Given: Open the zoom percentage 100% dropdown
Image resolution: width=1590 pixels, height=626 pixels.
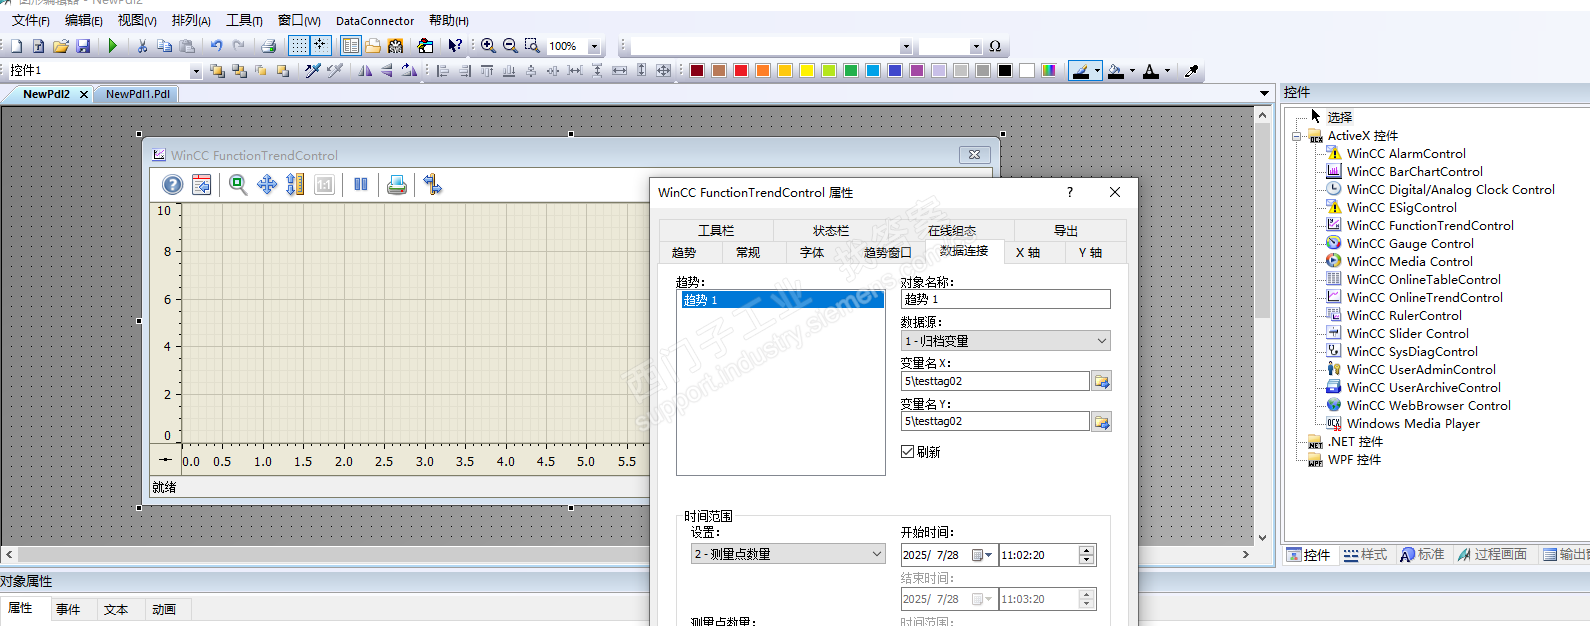Looking at the screenshot, I should (594, 46).
